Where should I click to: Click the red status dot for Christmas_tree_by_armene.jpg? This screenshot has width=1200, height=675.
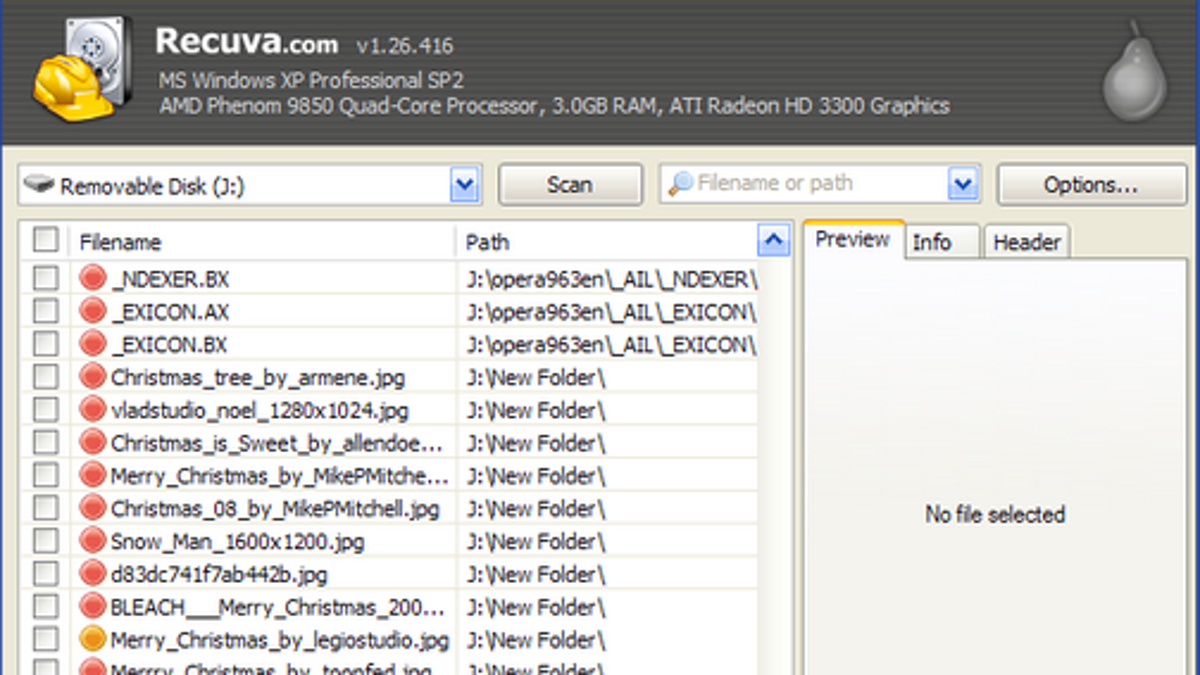[x=93, y=377]
